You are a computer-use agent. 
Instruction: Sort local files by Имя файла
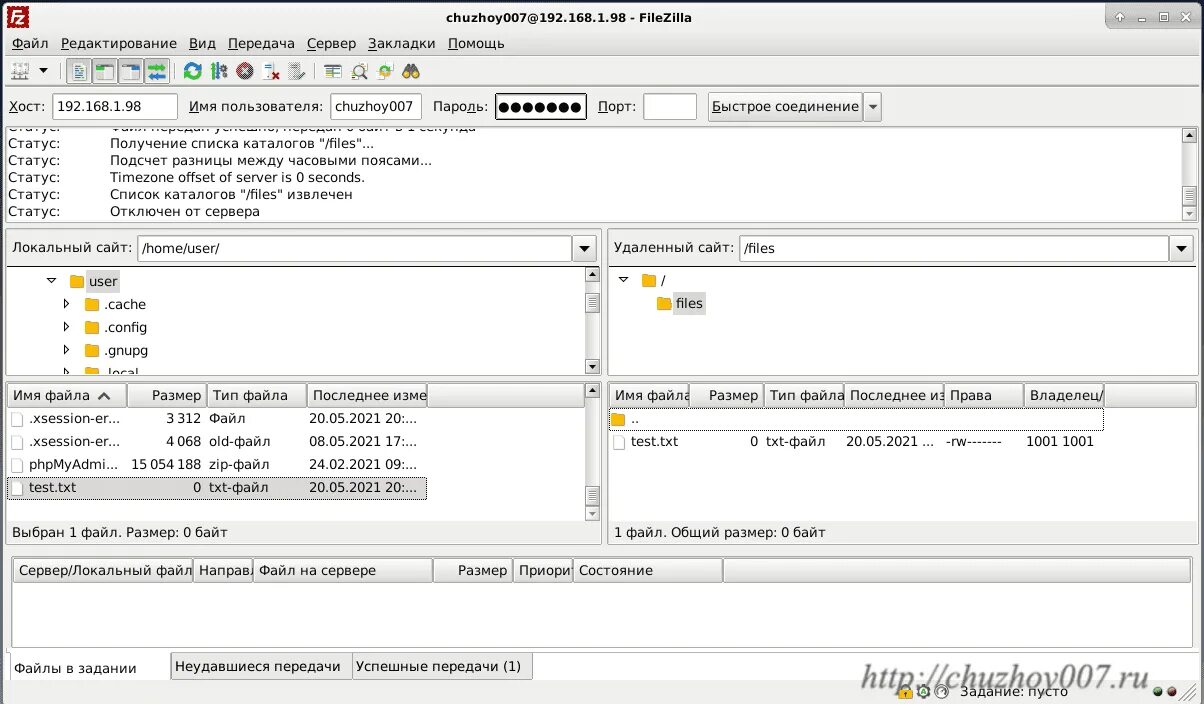(x=67, y=395)
